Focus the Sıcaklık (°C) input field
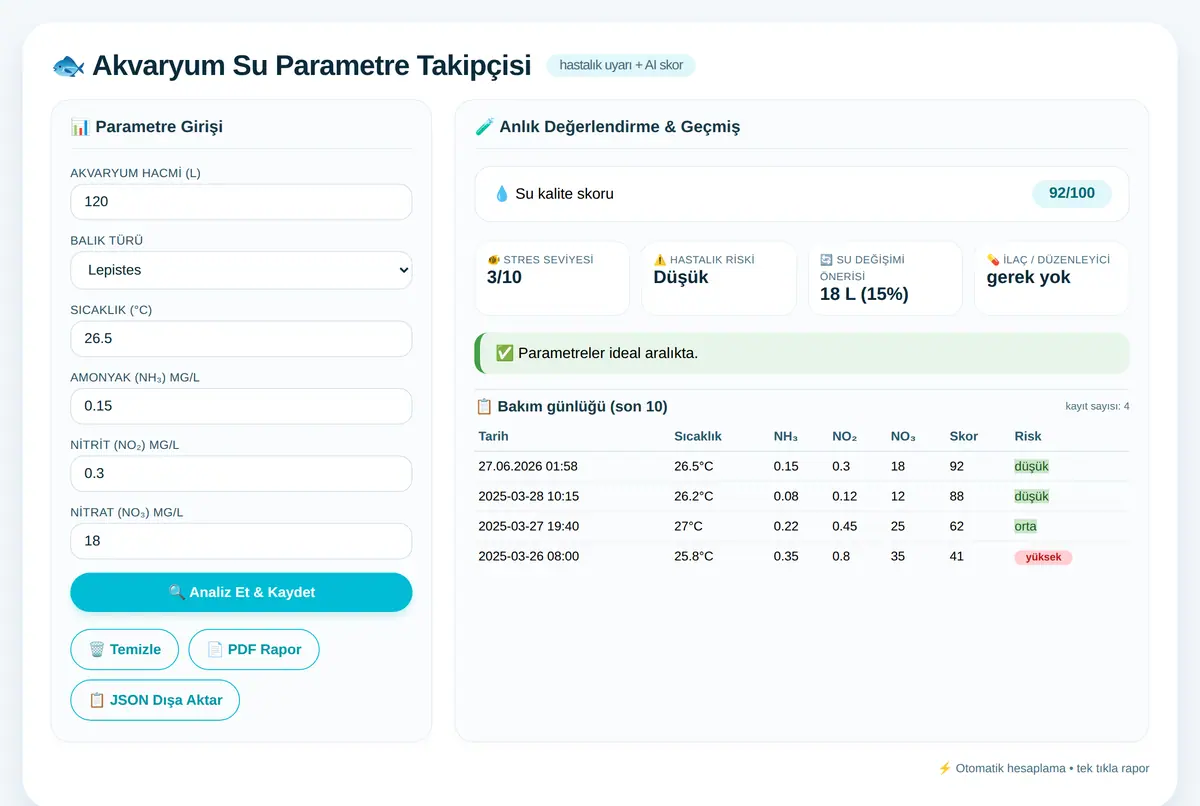 241,338
